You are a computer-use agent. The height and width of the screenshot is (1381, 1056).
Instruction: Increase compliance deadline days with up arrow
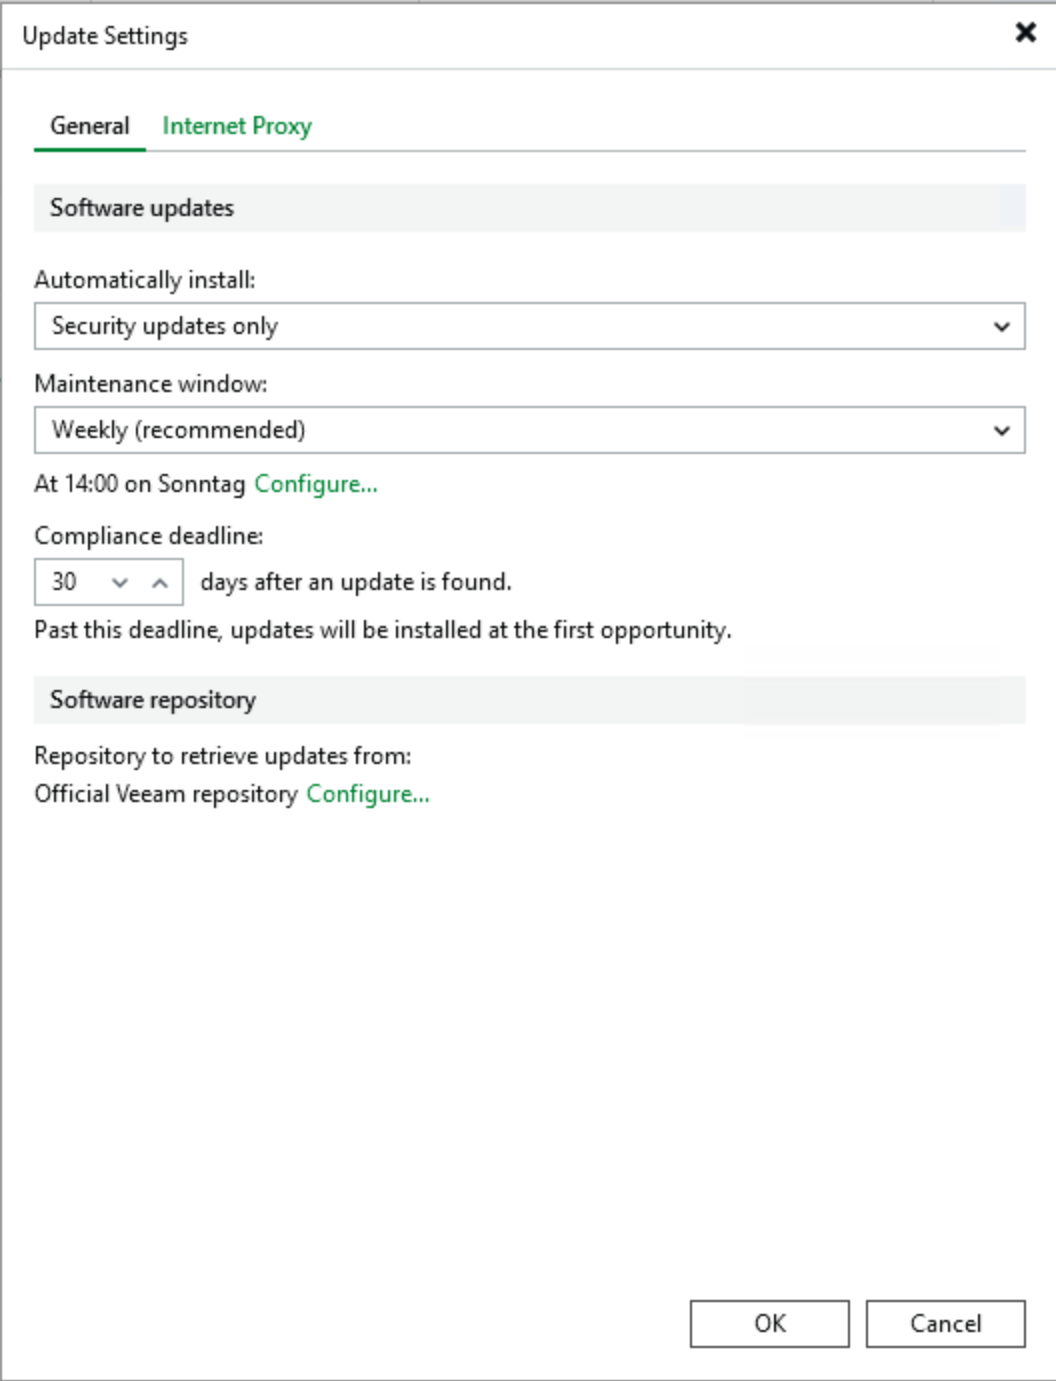tap(160, 583)
